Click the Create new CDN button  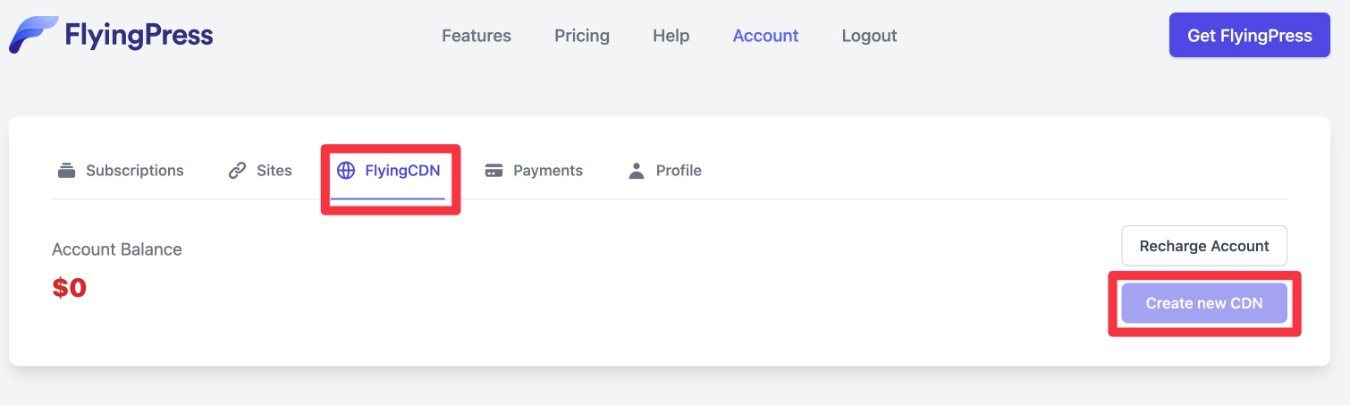coord(1204,303)
